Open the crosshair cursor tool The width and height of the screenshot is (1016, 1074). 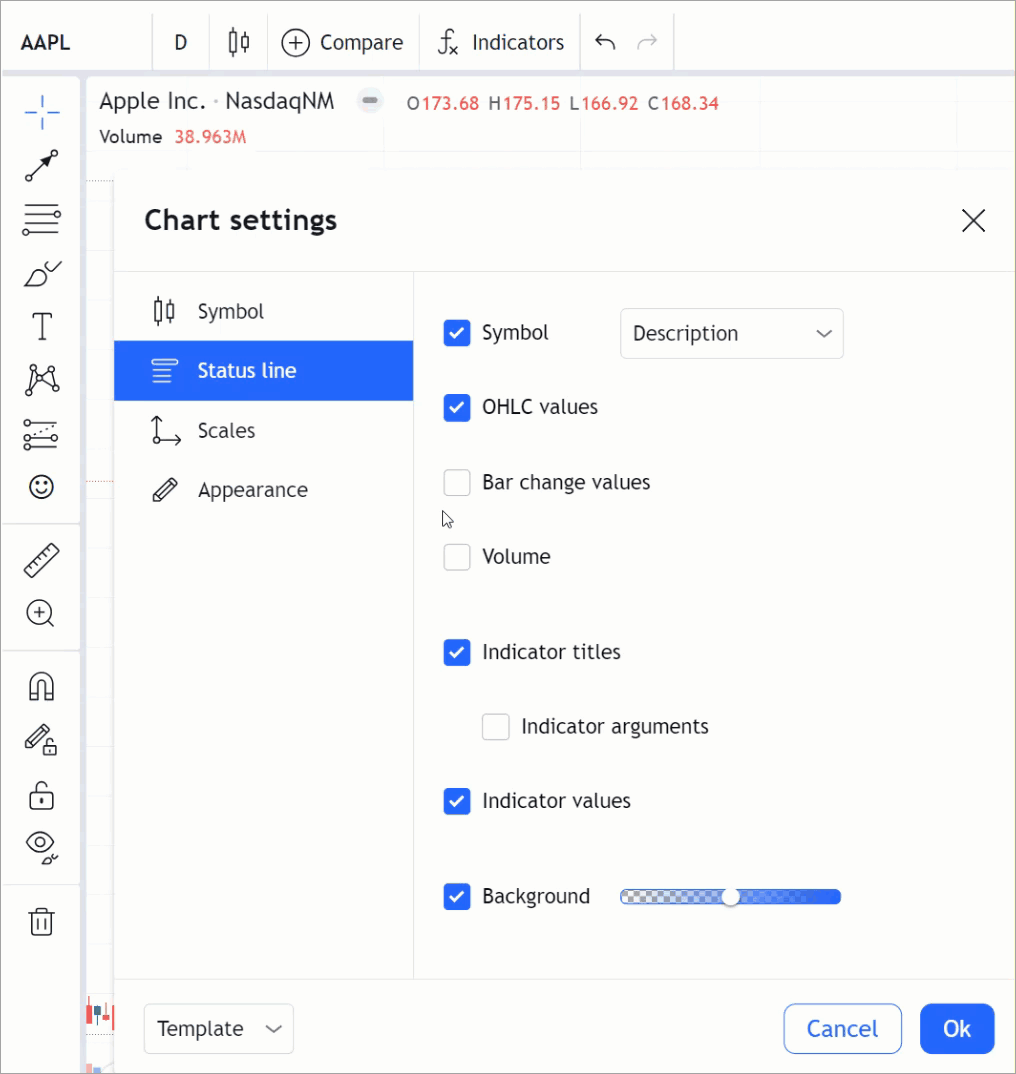pos(40,112)
